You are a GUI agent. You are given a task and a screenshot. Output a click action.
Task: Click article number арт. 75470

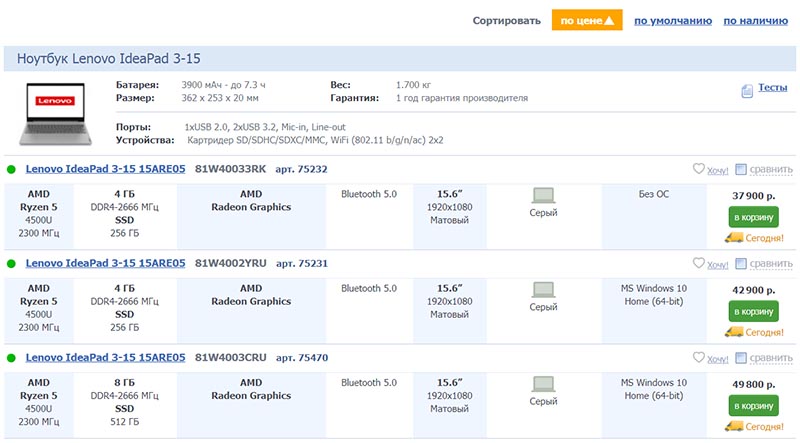(x=302, y=358)
